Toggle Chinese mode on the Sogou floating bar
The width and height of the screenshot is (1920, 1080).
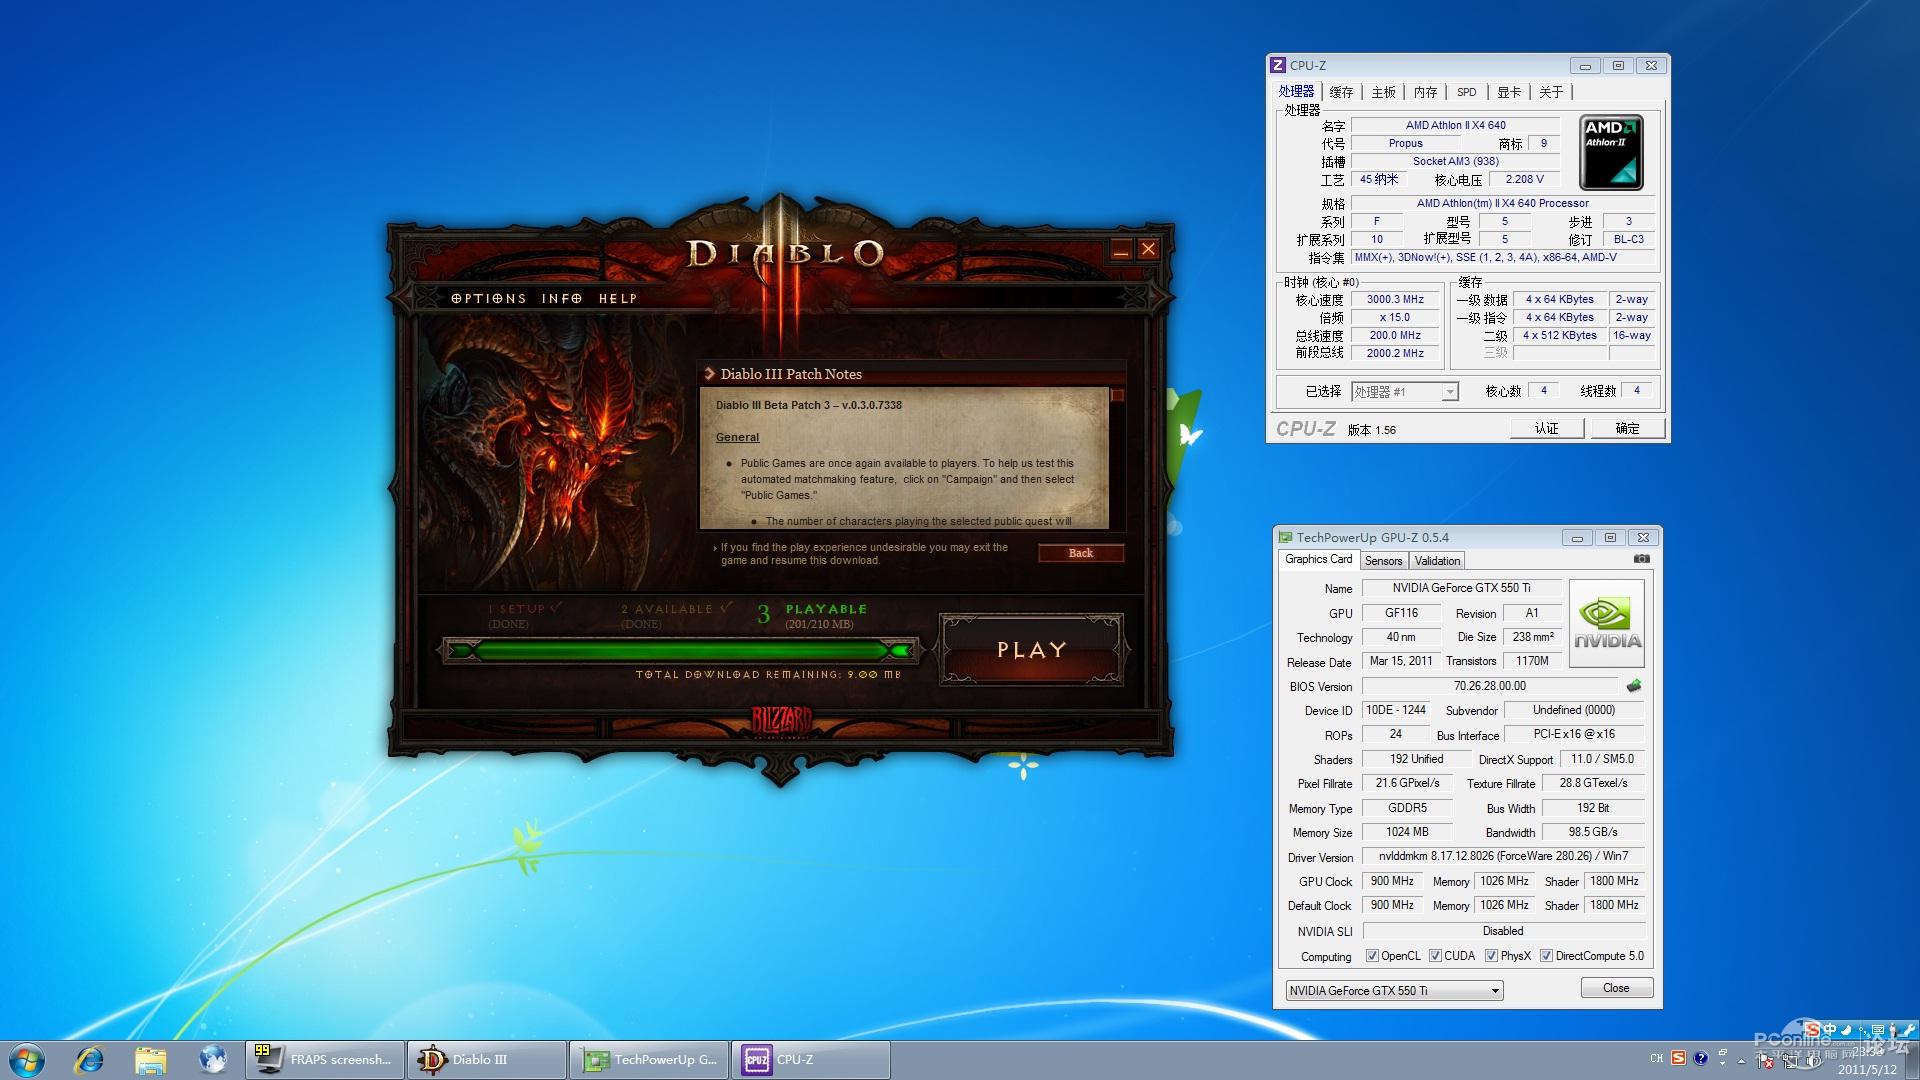coord(1830,1029)
